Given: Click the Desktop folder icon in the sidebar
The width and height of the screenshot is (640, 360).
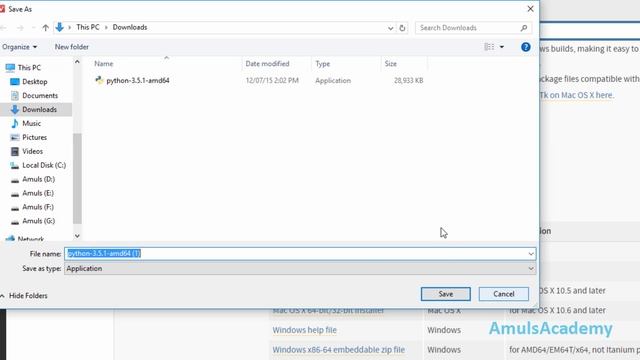Looking at the screenshot, I should point(15,82).
